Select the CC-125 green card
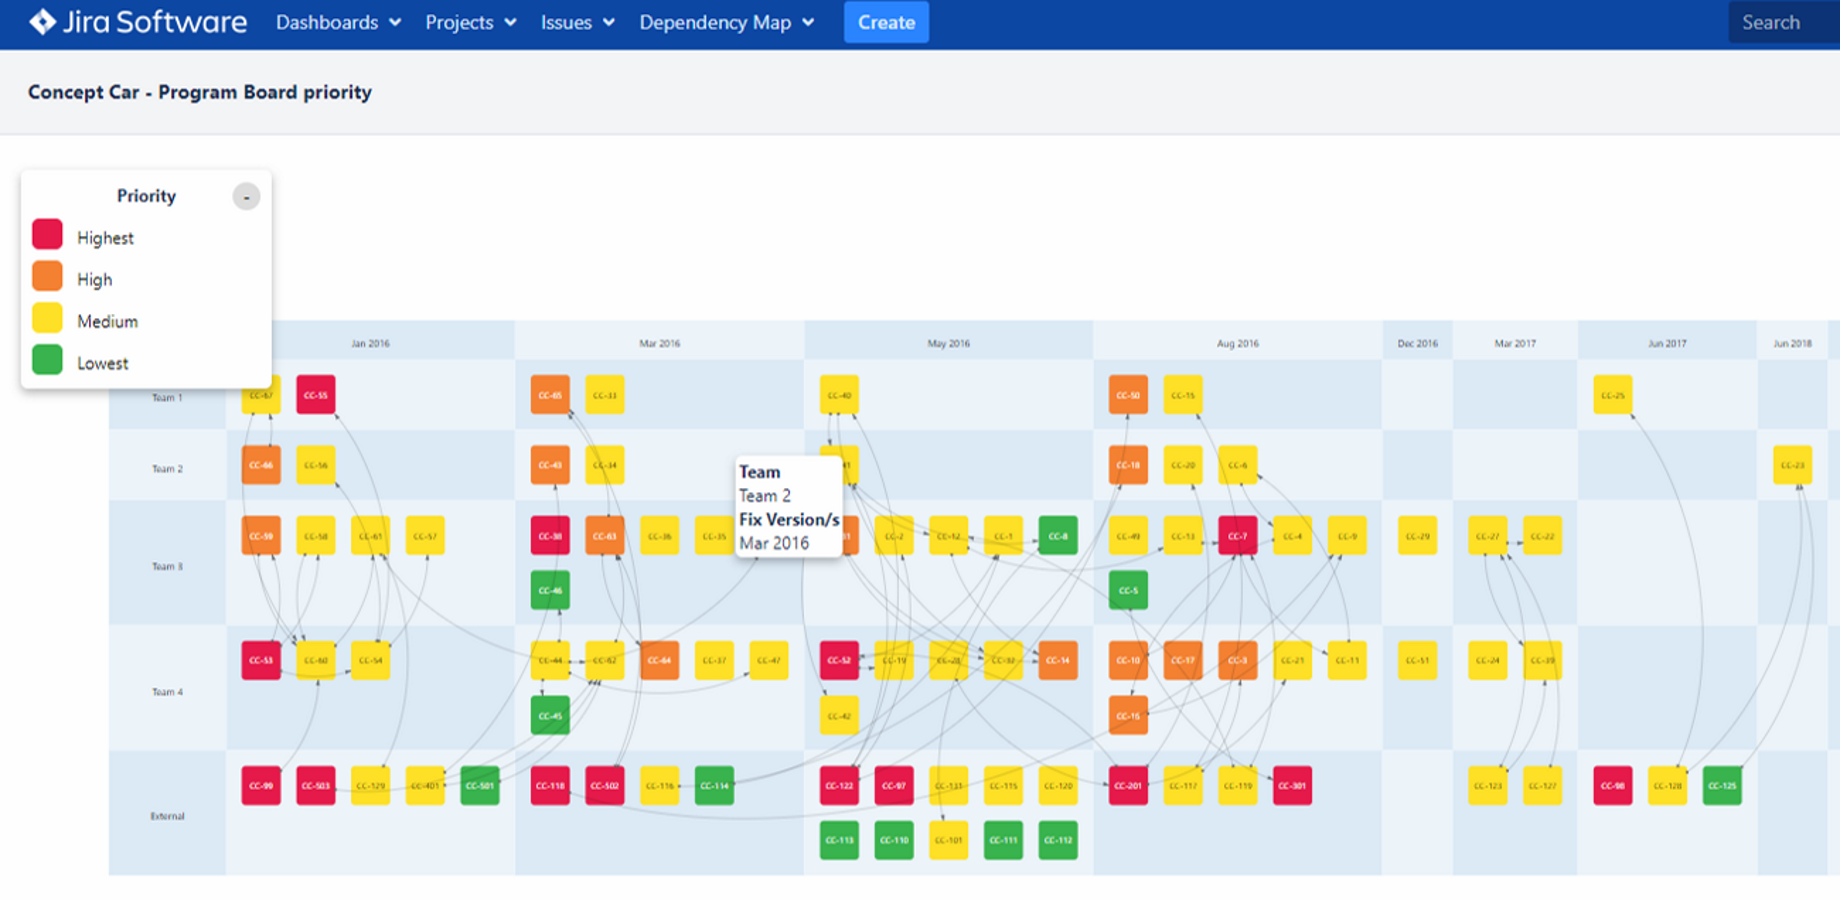This screenshot has height=900, width=1840. (1722, 786)
